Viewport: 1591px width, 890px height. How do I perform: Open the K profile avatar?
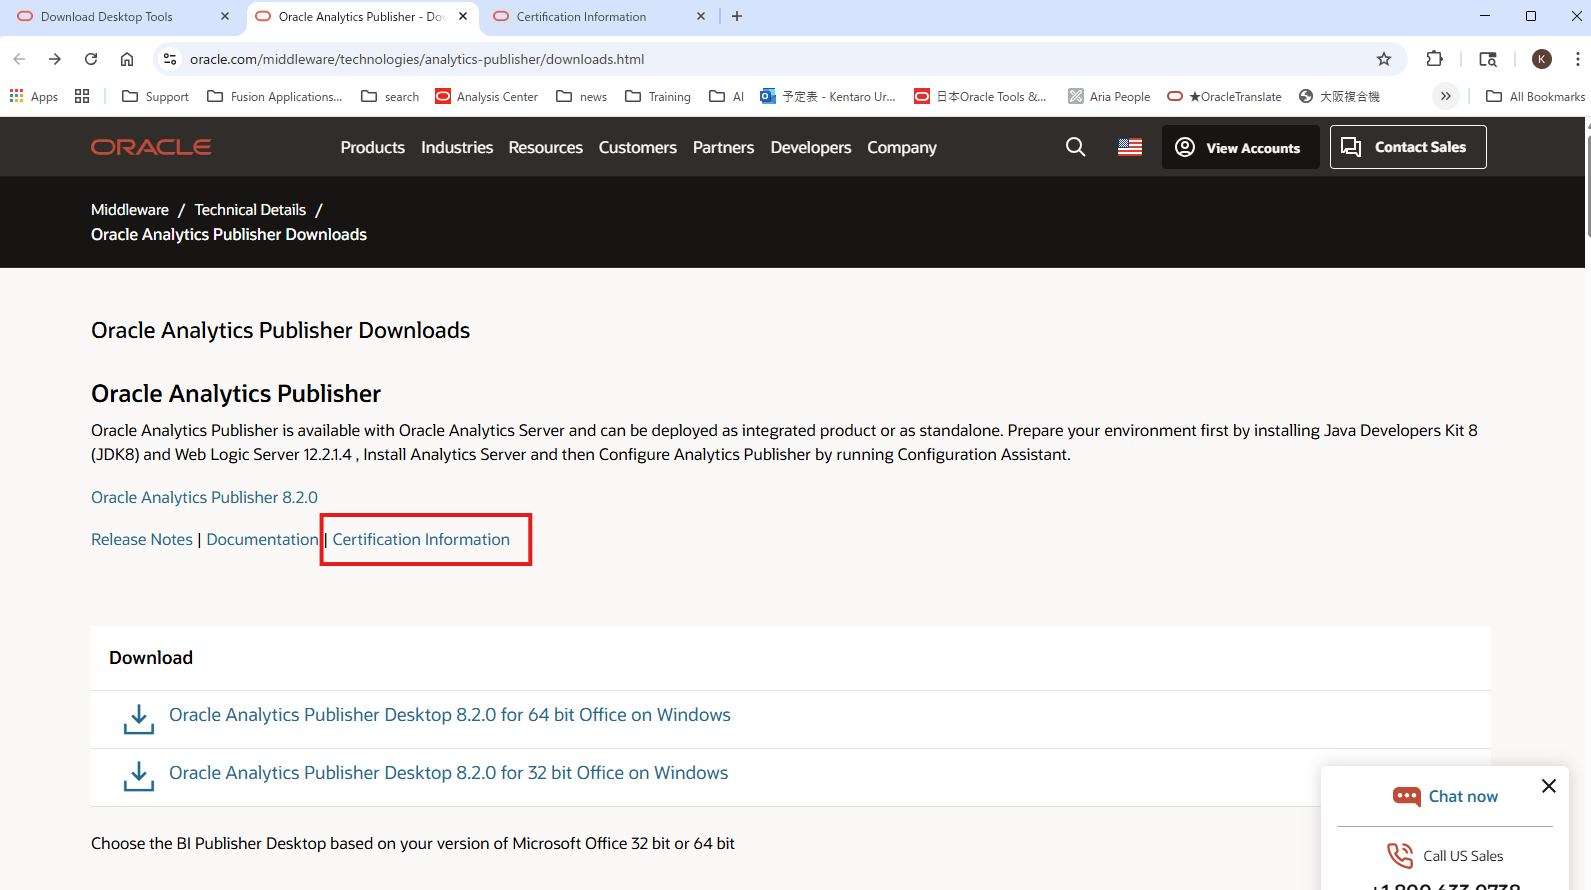[x=1542, y=59]
